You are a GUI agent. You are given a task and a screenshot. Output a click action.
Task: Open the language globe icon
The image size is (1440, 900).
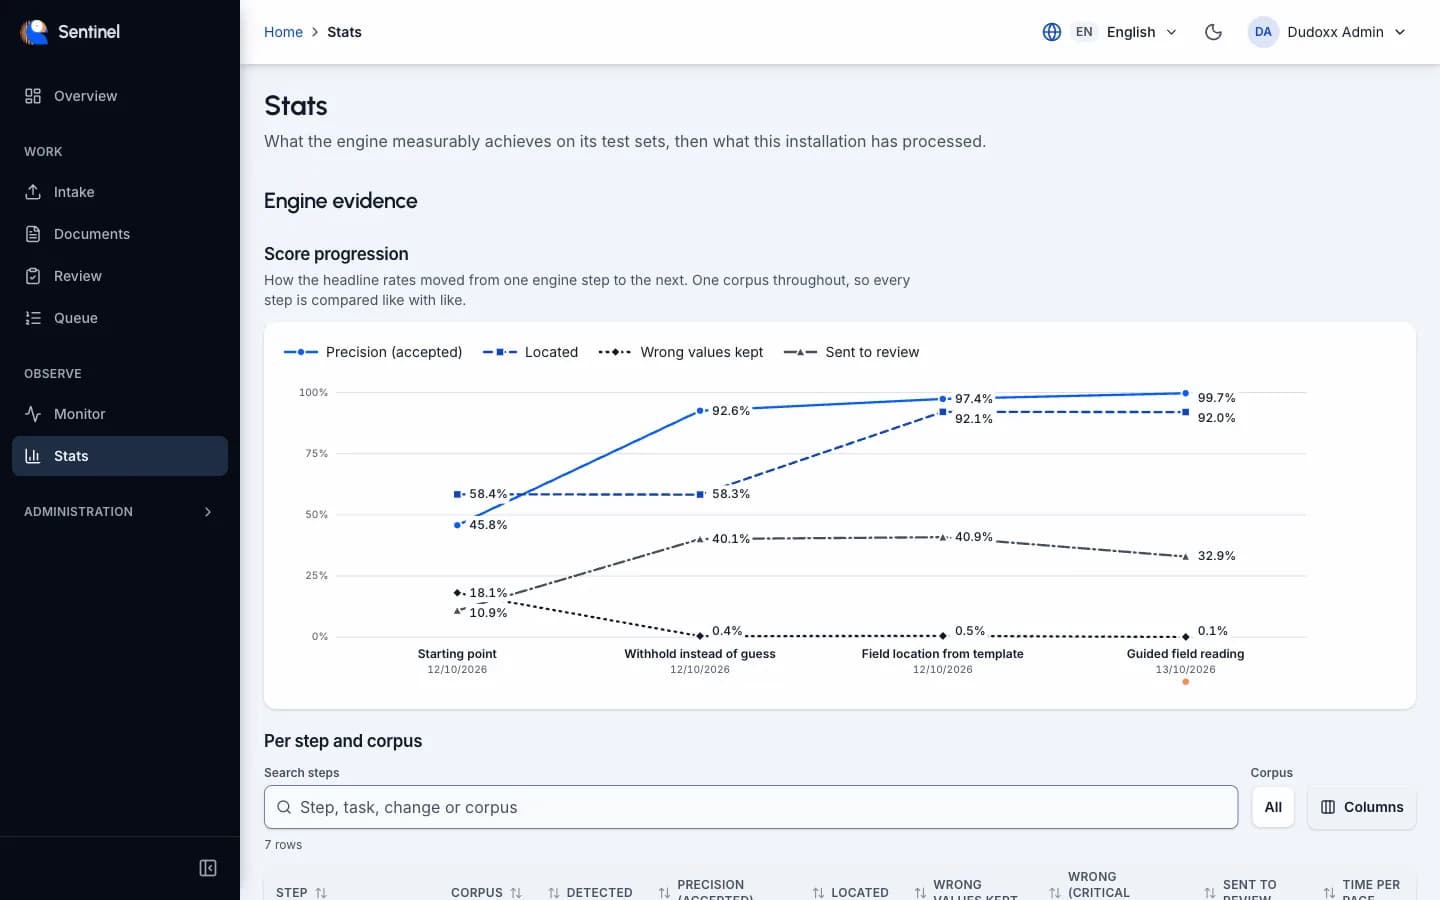tap(1052, 32)
